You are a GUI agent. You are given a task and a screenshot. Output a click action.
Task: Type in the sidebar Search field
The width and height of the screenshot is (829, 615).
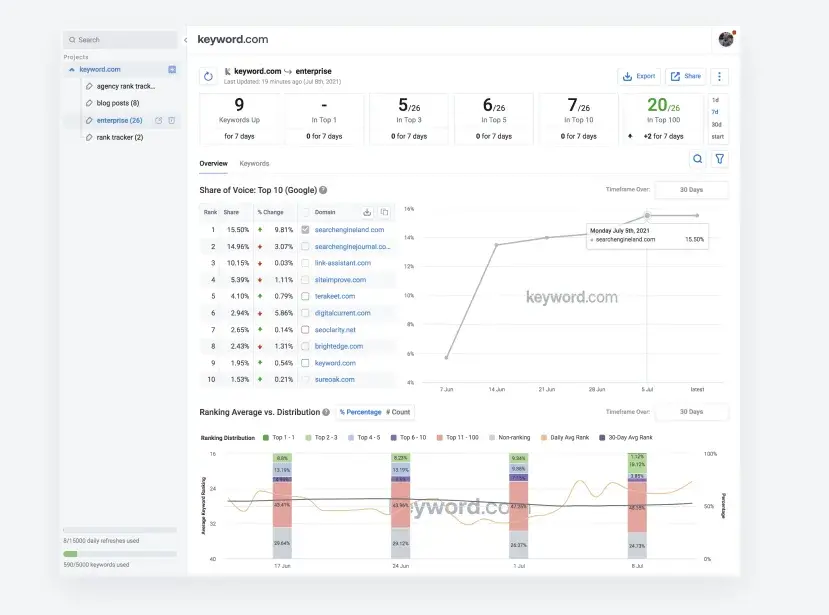coord(120,40)
